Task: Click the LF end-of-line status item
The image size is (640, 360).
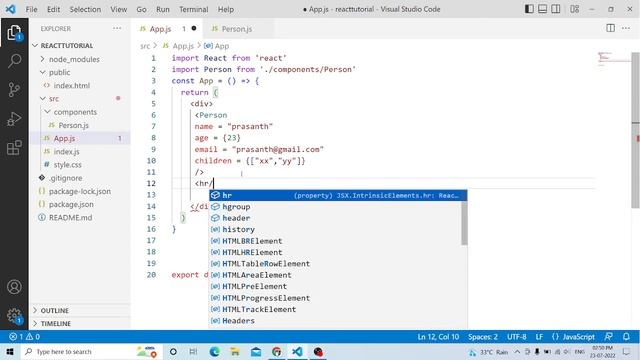Action: tap(539, 337)
